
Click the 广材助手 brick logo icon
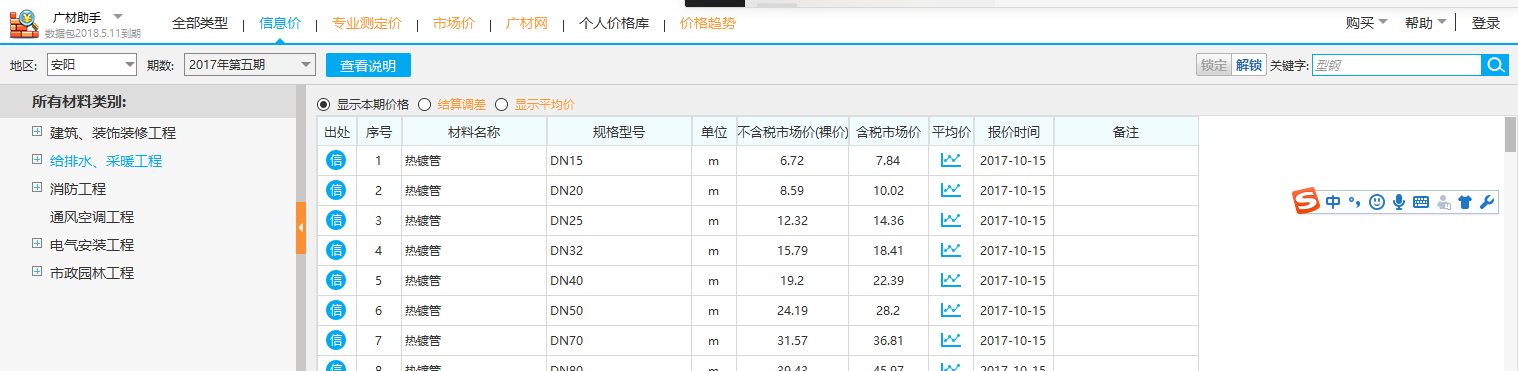(x=24, y=23)
